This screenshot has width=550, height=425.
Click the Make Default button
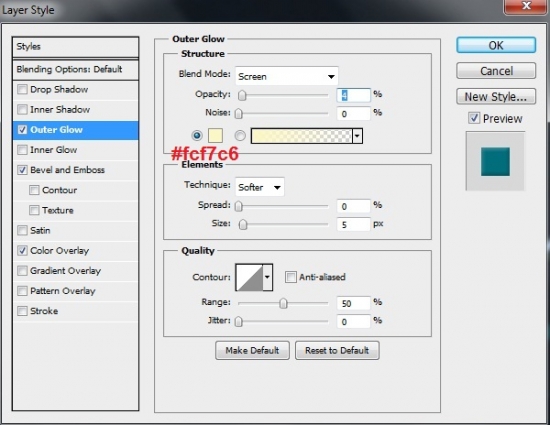coord(252,350)
